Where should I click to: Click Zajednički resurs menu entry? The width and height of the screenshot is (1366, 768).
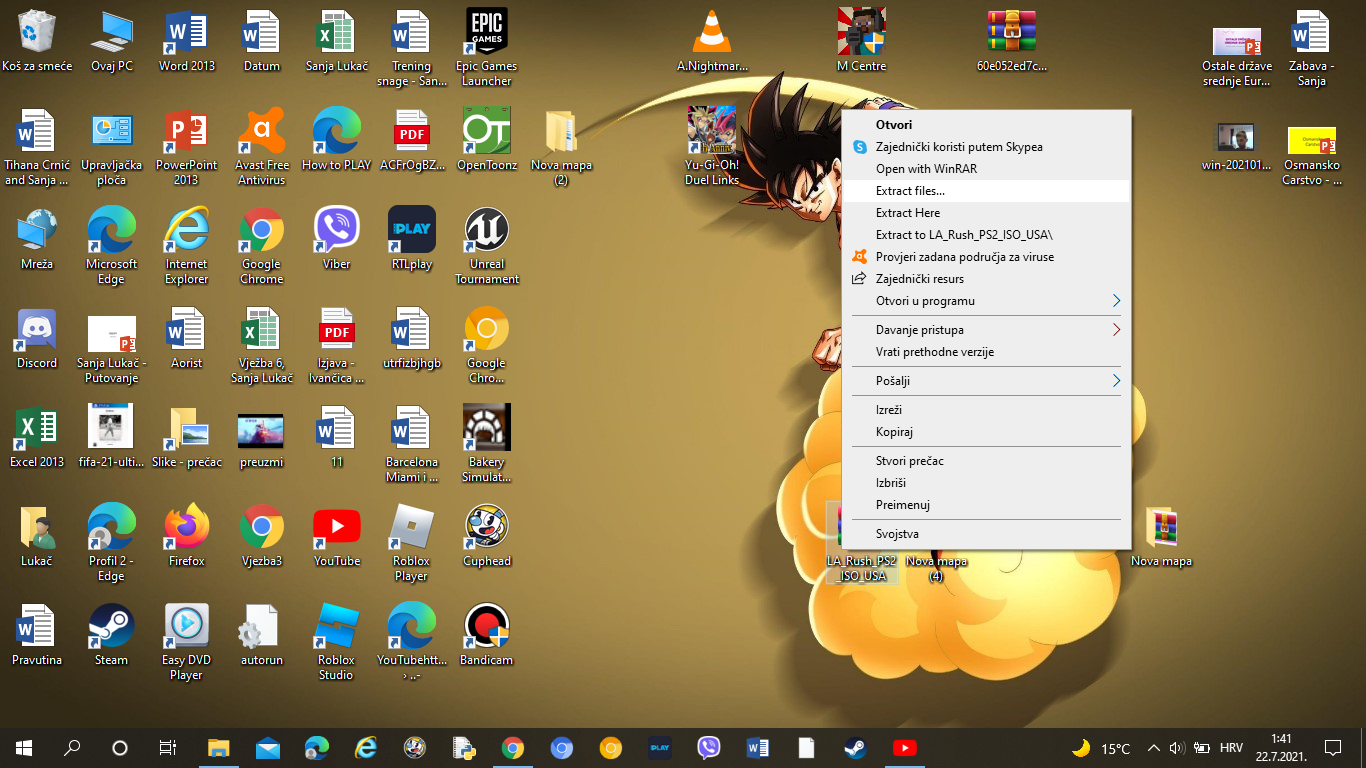[x=986, y=279]
